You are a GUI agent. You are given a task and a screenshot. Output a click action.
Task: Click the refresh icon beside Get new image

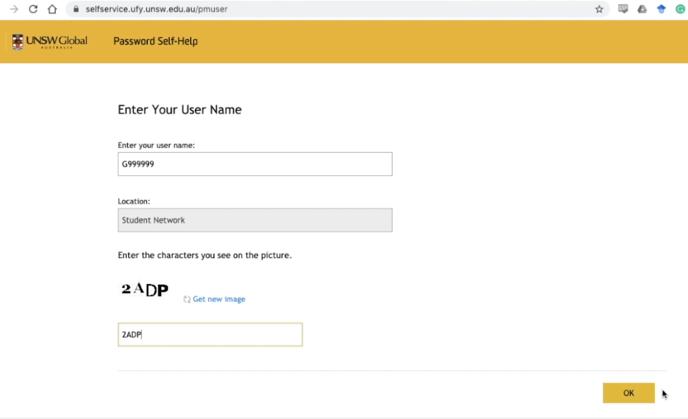coord(187,299)
